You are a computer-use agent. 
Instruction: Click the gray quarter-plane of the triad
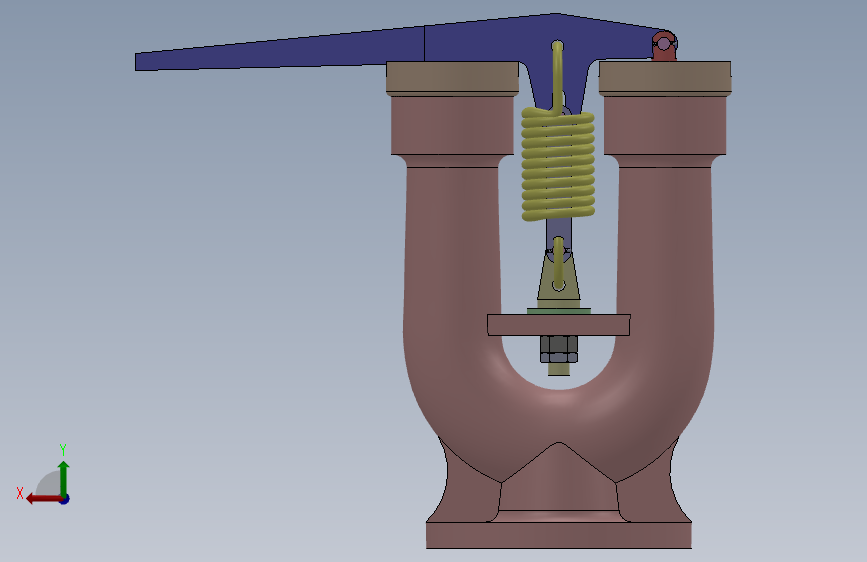coord(49,485)
